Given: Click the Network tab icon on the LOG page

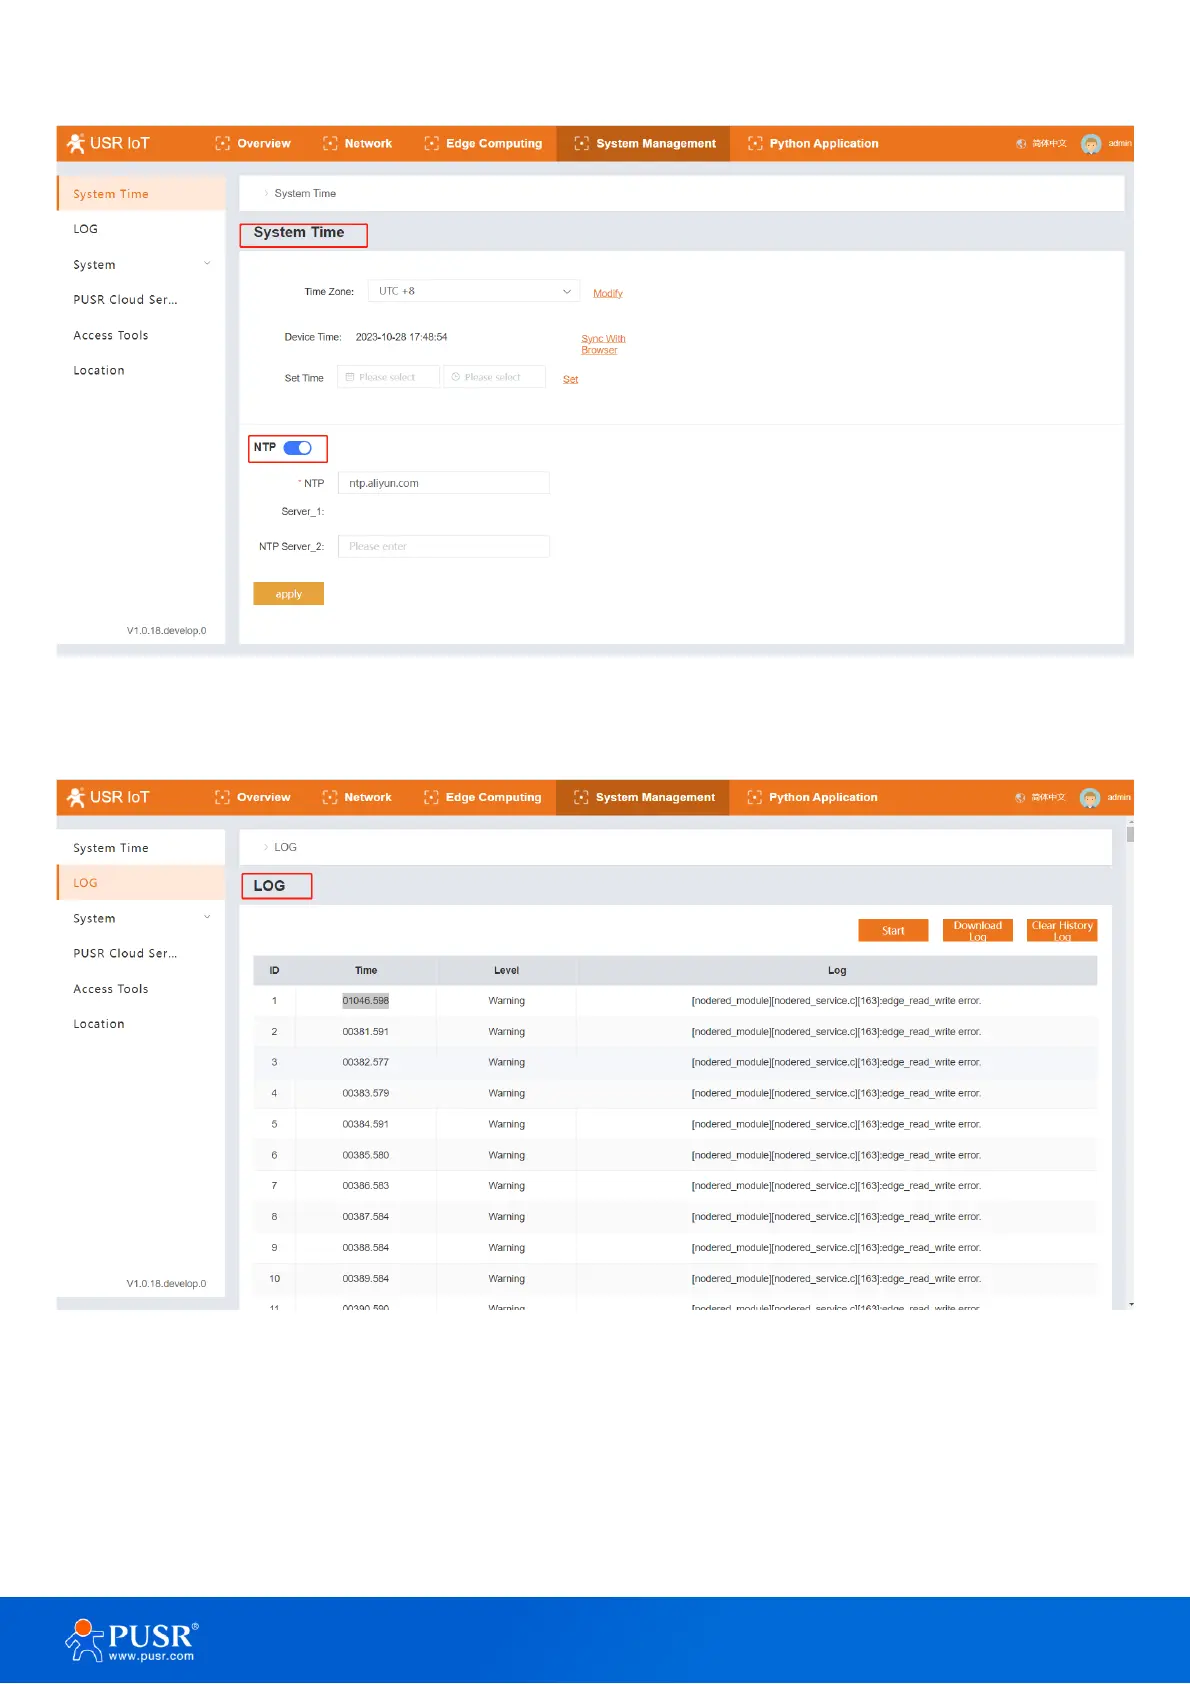Looking at the screenshot, I should pyautogui.click(x=330, y=798).
